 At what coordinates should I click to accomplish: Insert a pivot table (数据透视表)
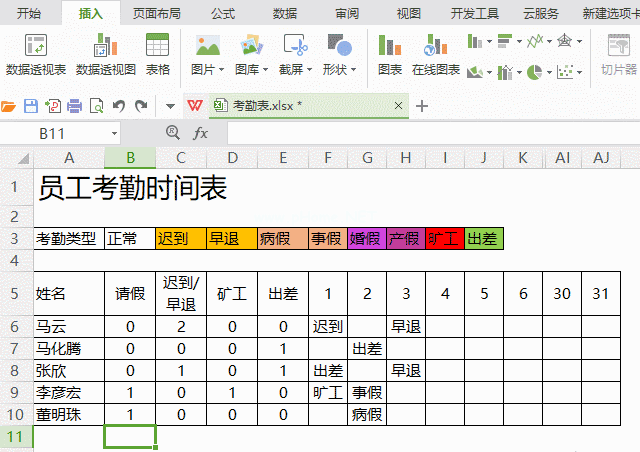36,54
